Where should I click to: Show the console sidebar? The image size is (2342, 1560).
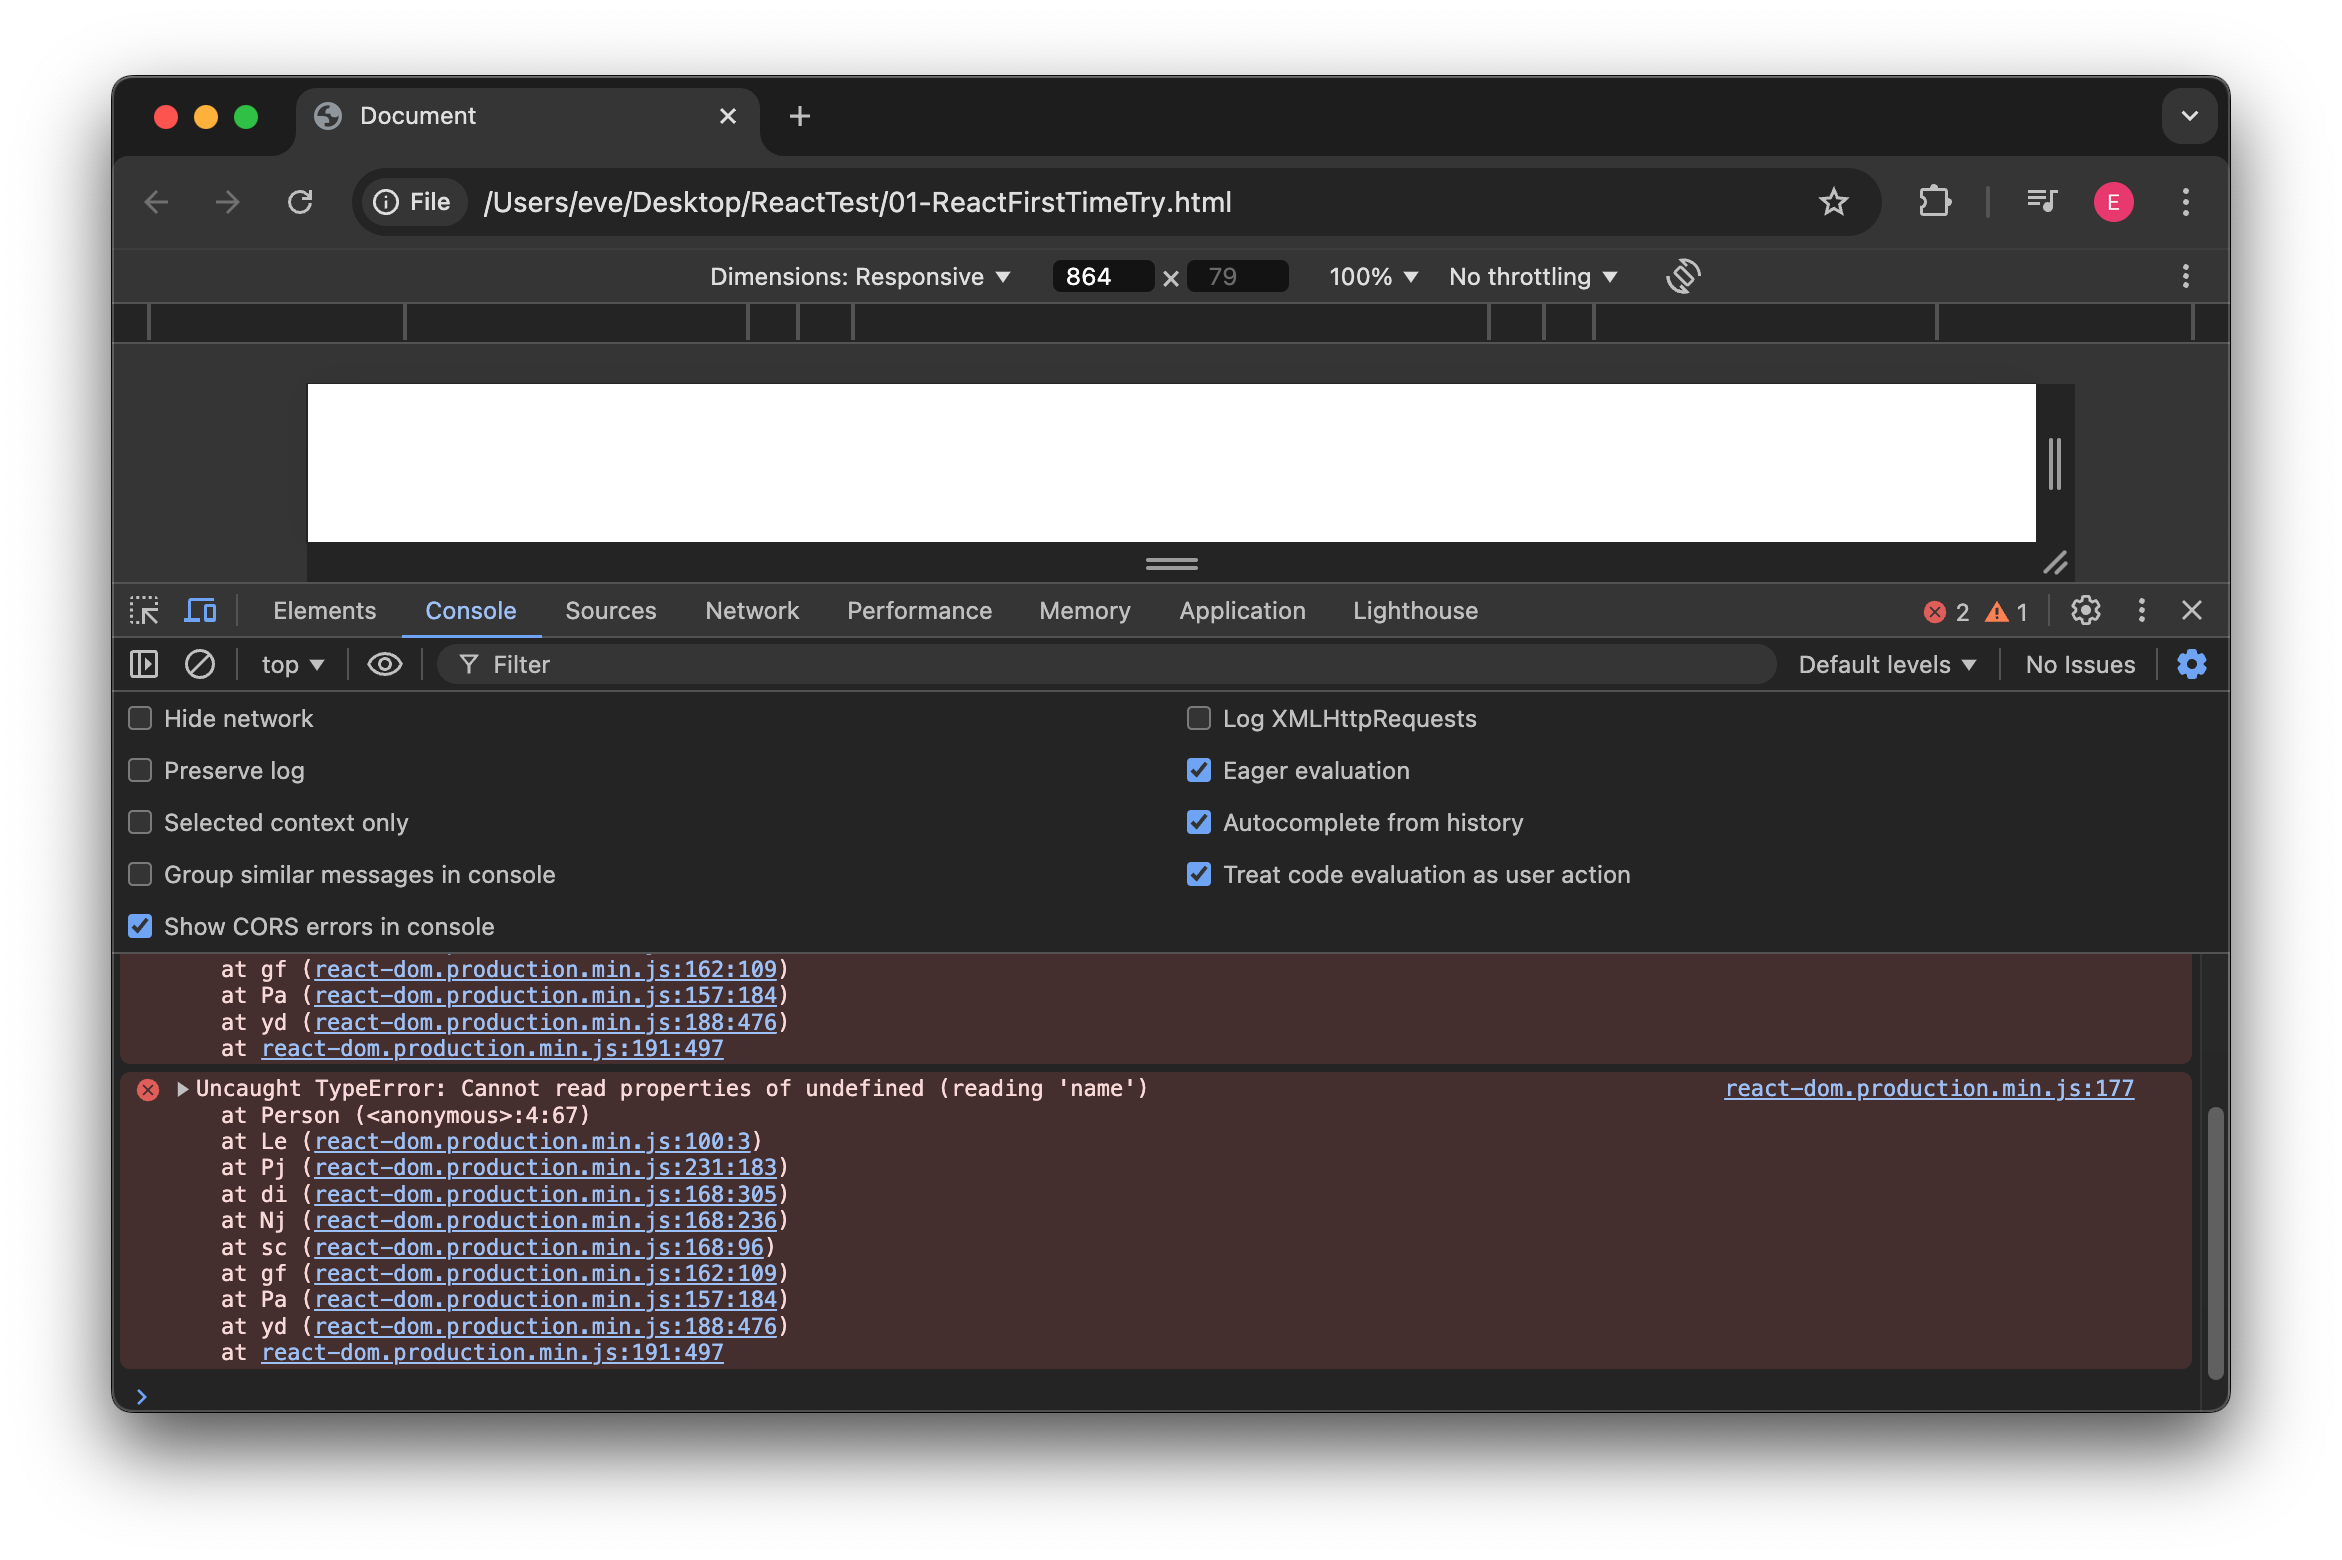click(144, 663)
